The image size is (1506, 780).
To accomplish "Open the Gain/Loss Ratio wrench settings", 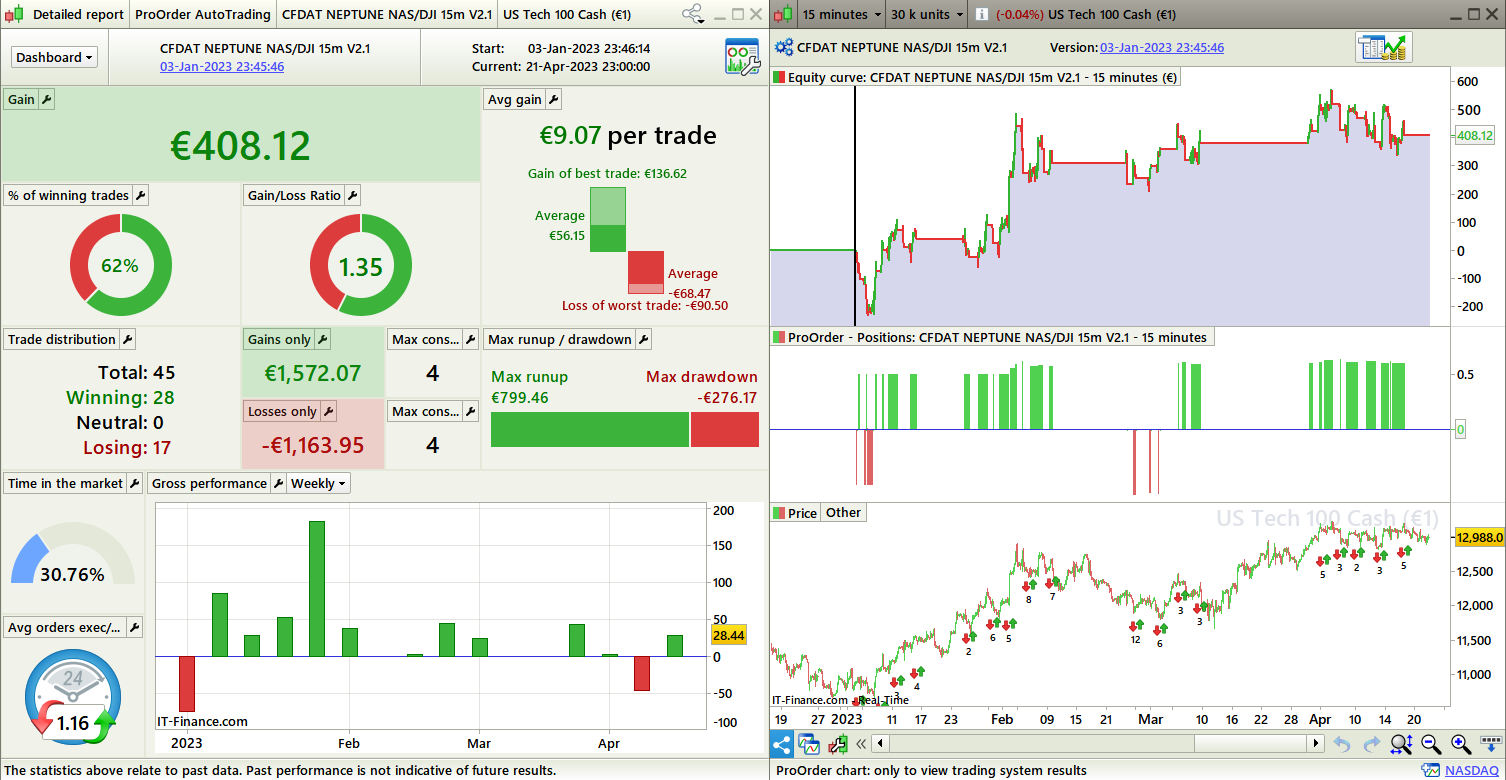I will click(352, 195).
